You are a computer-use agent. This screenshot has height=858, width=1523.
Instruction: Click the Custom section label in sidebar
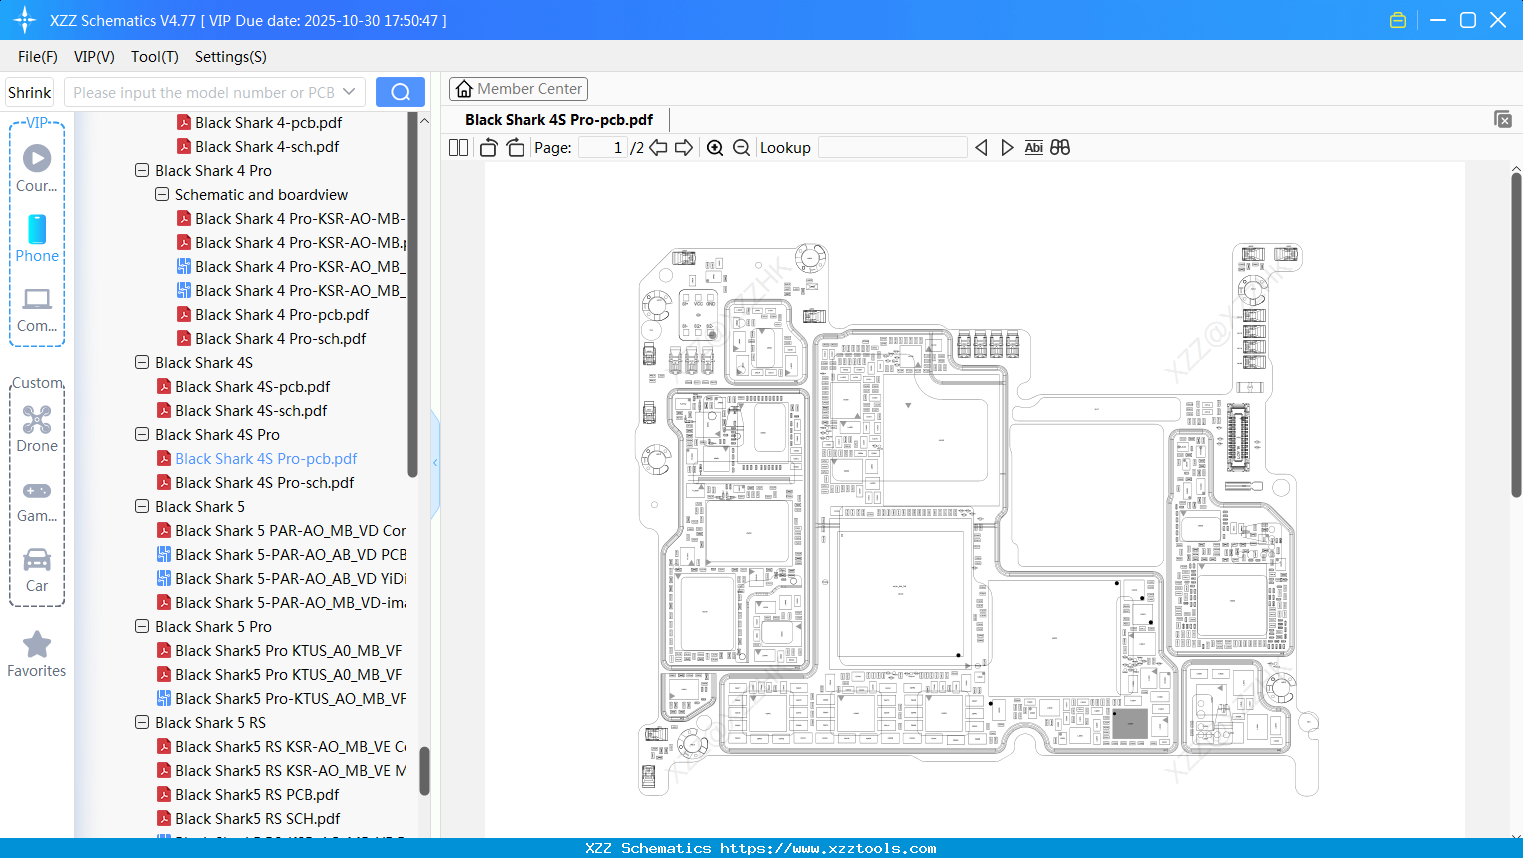pyautogui.click(x=37, y=383)
